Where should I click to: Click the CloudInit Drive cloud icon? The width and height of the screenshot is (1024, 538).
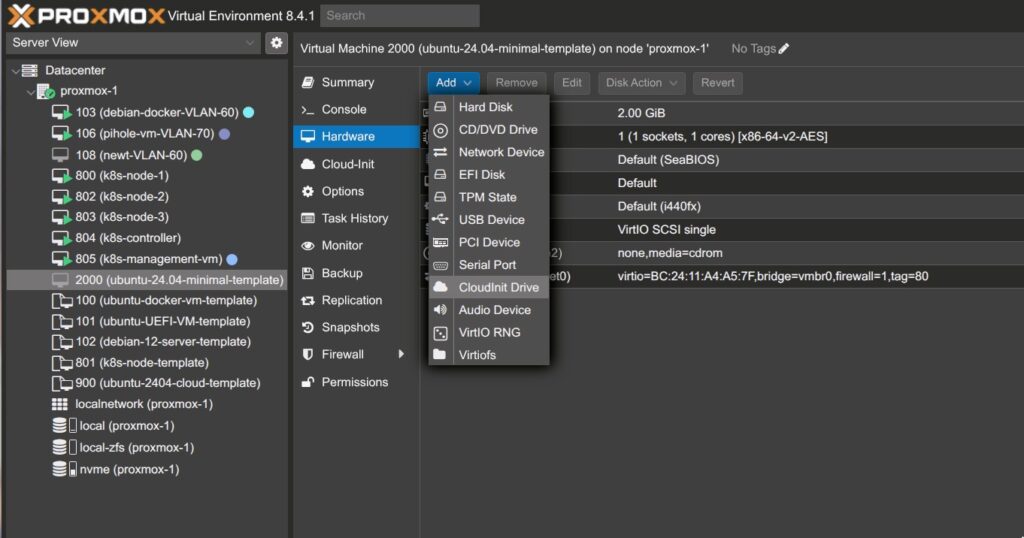[x=440, y=287]
